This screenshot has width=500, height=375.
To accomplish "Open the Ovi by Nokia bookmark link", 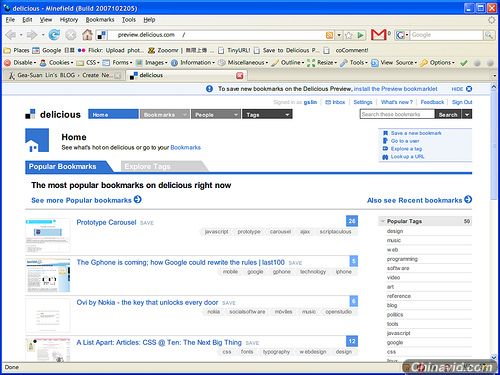I will 147,302.
